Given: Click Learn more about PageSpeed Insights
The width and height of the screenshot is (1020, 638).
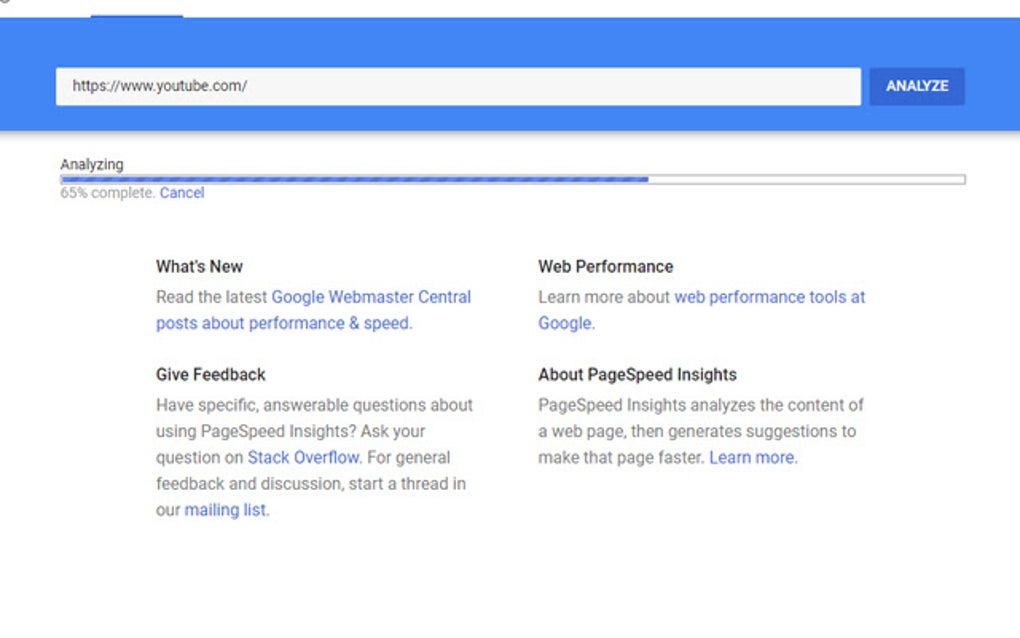Looking at the screenshot, I should (x=751, y=457).
